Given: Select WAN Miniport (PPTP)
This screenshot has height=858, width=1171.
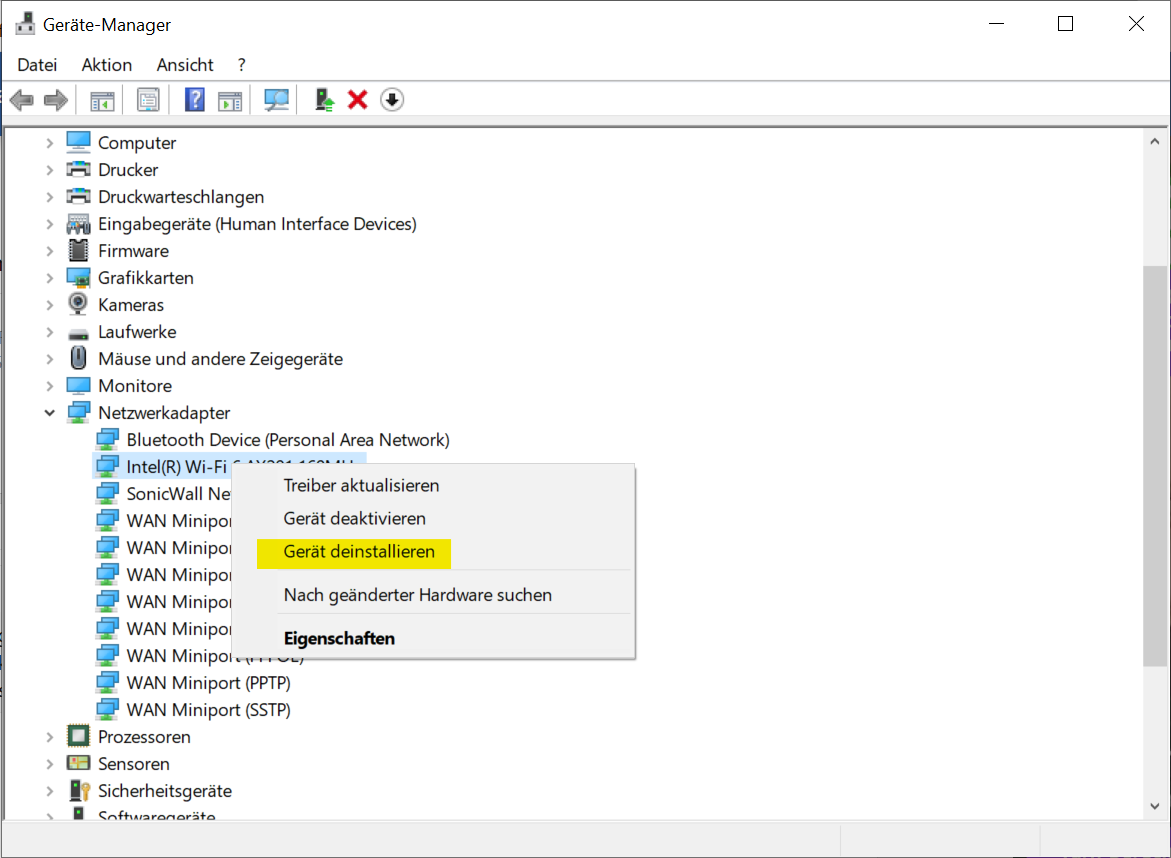Looking at the screenshot, I should click(208, 683).
